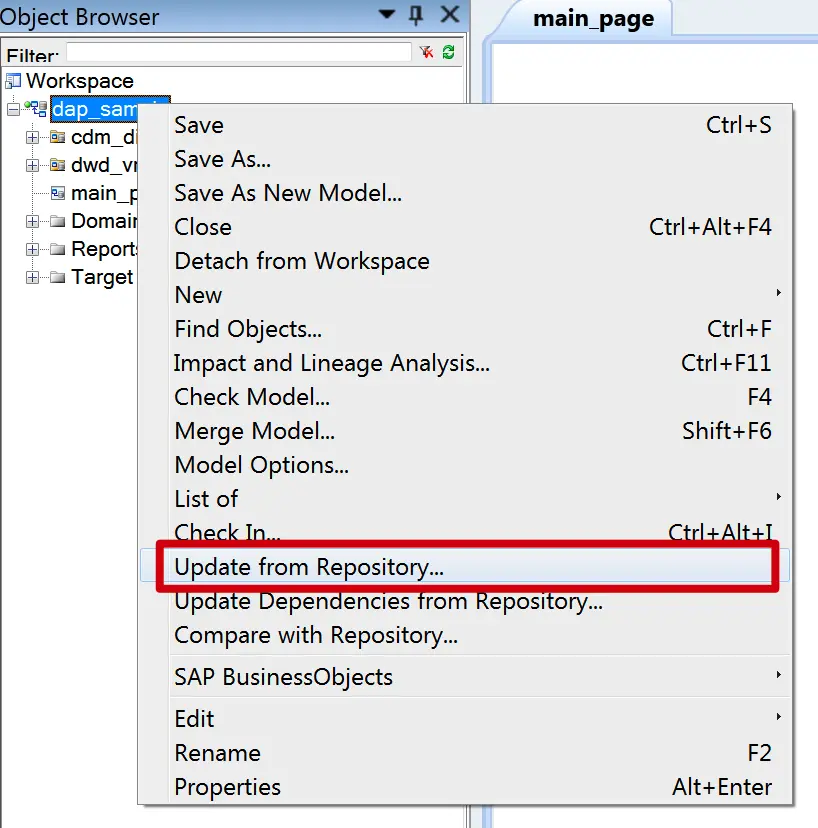Choose Check In... menu entry
The height and width of the screenshot is (828, 818).
(465, 532)
